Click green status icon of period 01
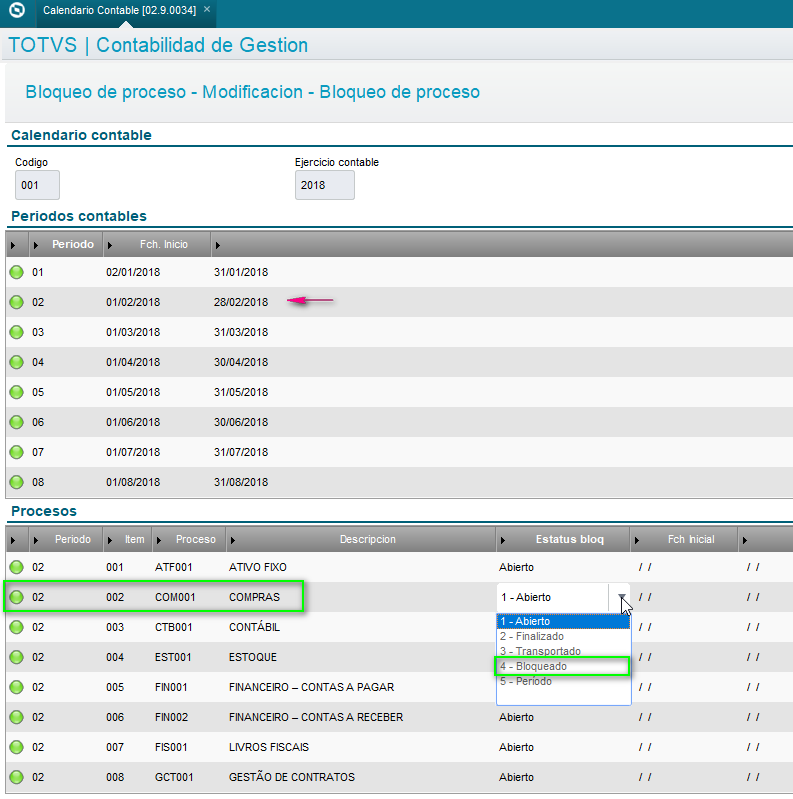Viewport: 793px width, 799px height. [x=17, y=272]
